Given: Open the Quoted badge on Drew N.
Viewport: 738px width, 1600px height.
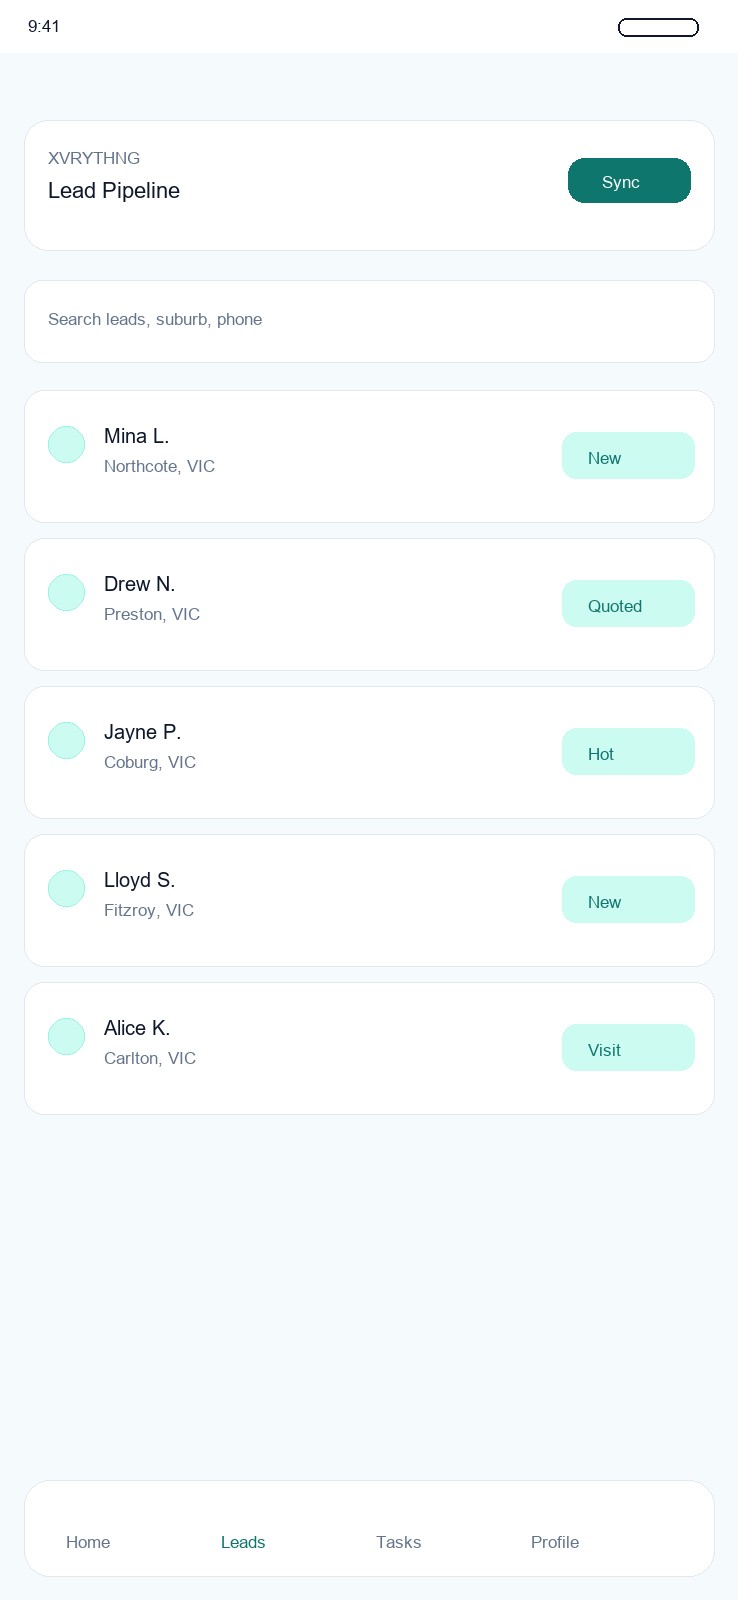Looking at the screenshot, I should point(628,603).
